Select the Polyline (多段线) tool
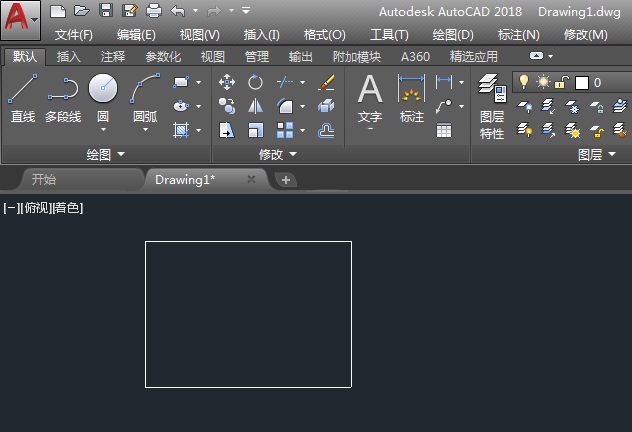The width and height of the screenshot is (632, 432). (63, 99)
